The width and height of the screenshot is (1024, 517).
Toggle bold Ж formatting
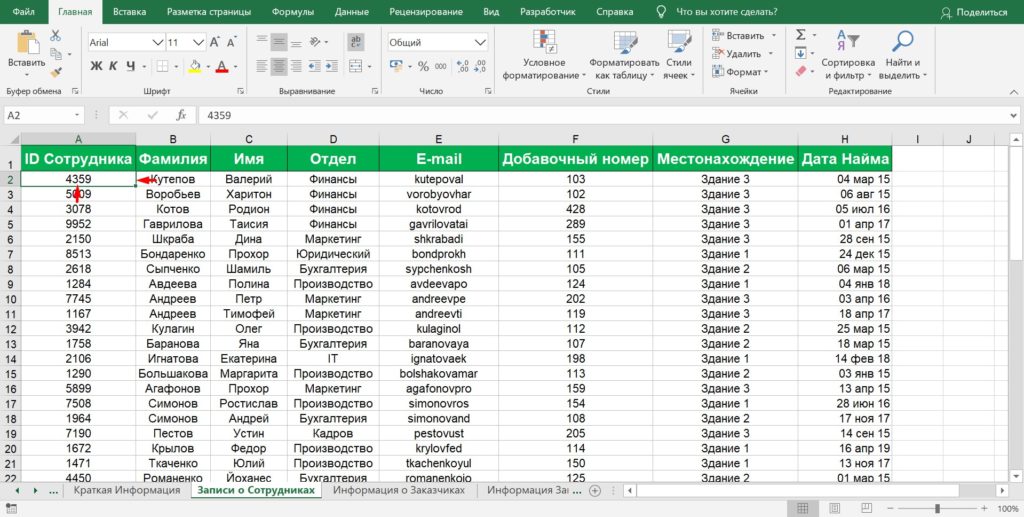point(97,66)
